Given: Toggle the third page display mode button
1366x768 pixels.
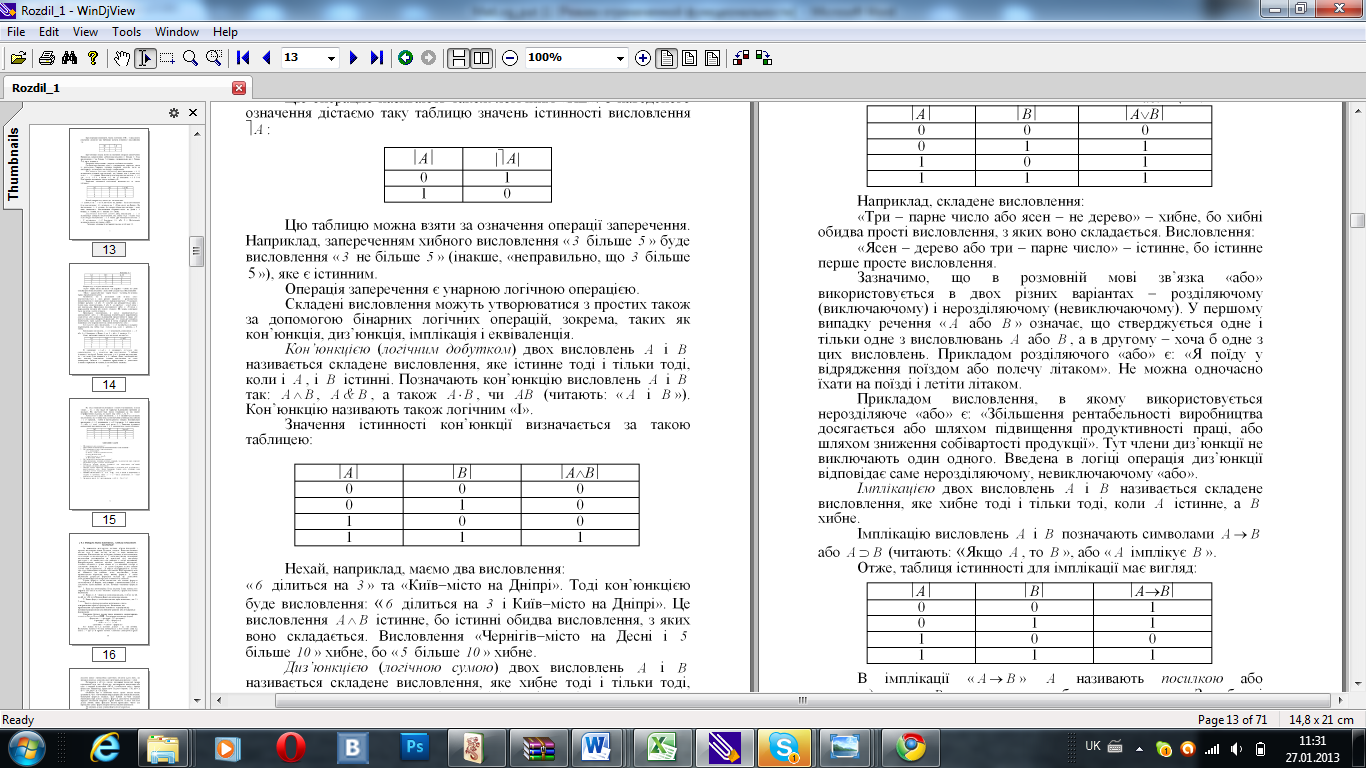Looking at the screenshot, I should [x=711, y=58].
